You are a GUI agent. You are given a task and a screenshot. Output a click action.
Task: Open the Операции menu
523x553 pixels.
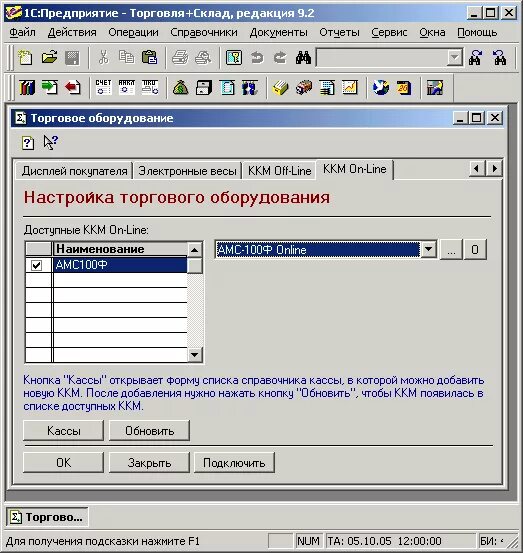tap(133, 32)
